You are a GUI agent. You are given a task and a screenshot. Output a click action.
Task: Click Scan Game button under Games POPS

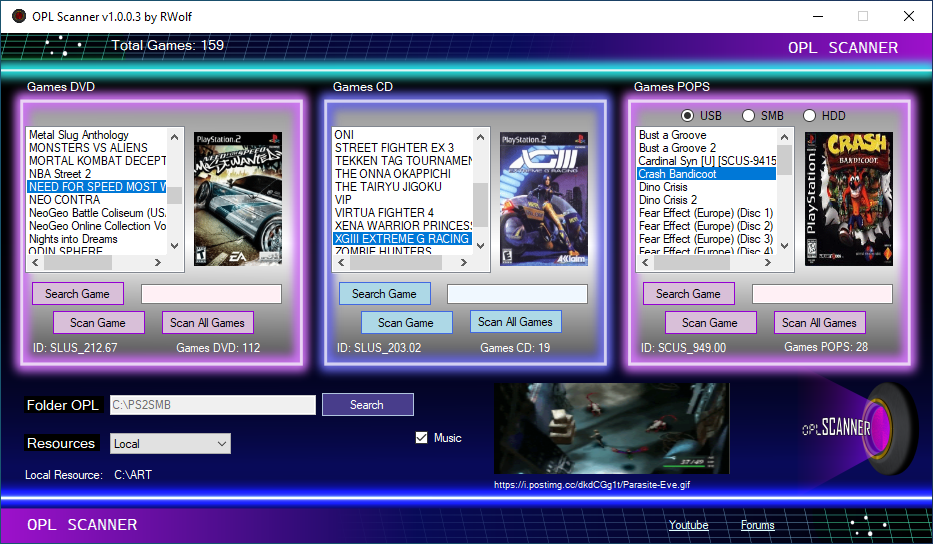click(x=710, y=323)
